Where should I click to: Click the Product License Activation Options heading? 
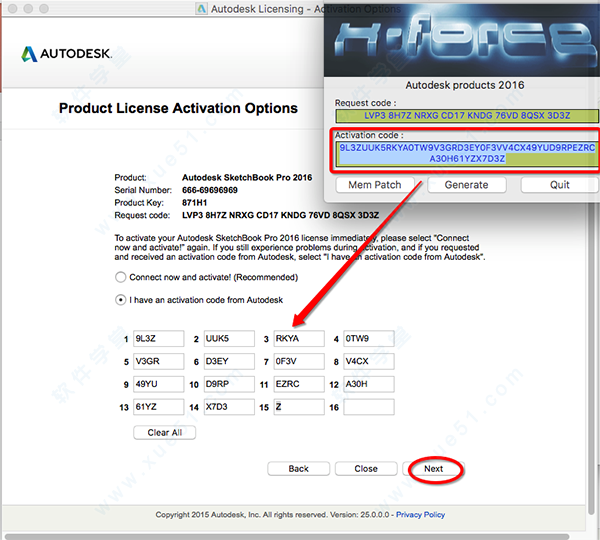pyautogui.click(x=178, y=108)
